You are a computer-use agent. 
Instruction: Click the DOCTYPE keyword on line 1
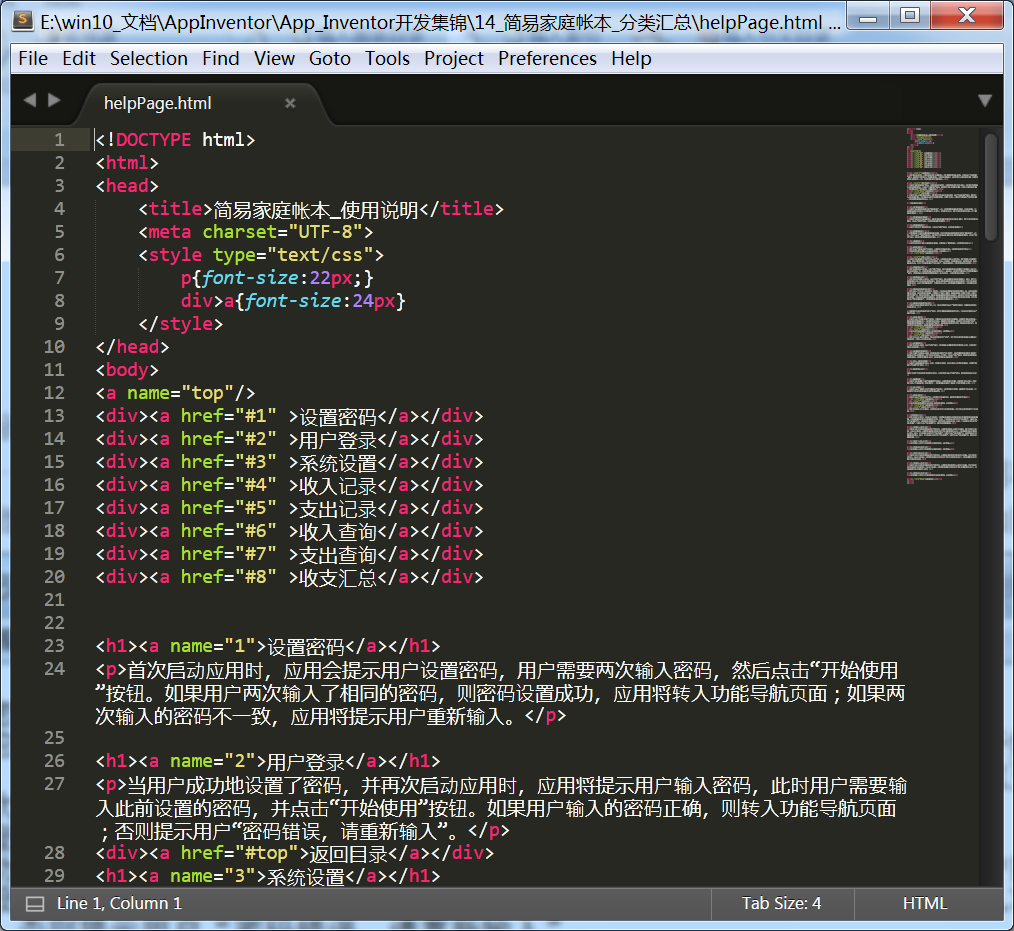coord(153,140)
